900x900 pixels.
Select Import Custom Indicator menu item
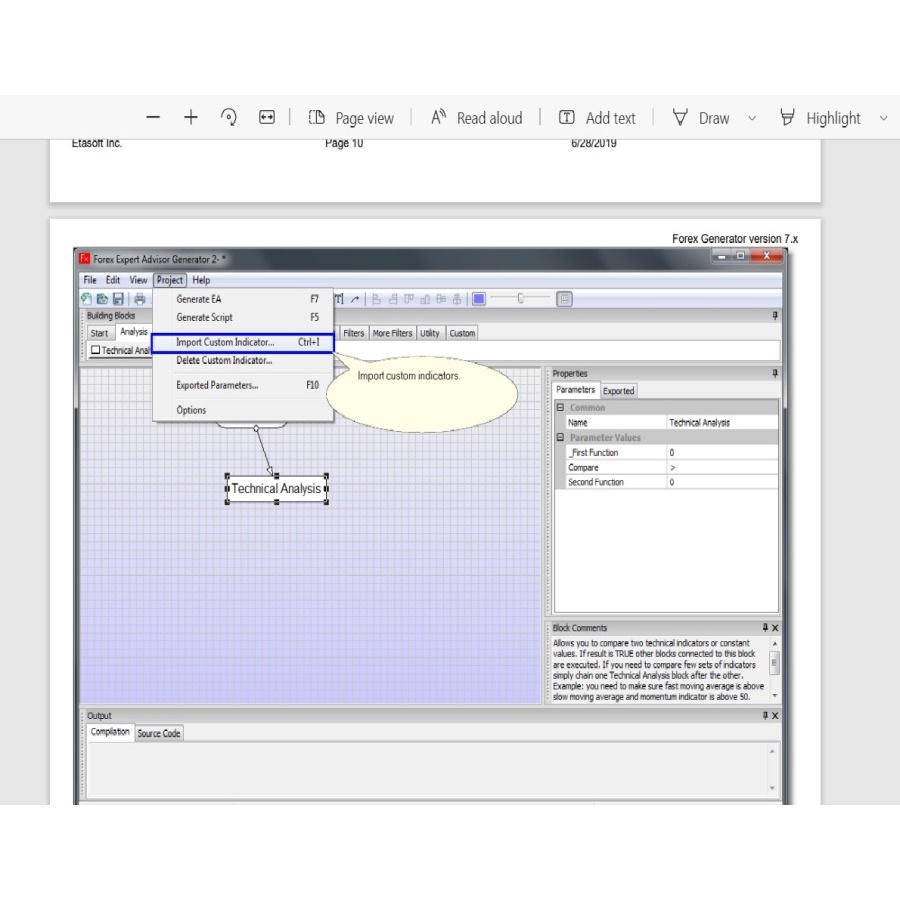243,342
